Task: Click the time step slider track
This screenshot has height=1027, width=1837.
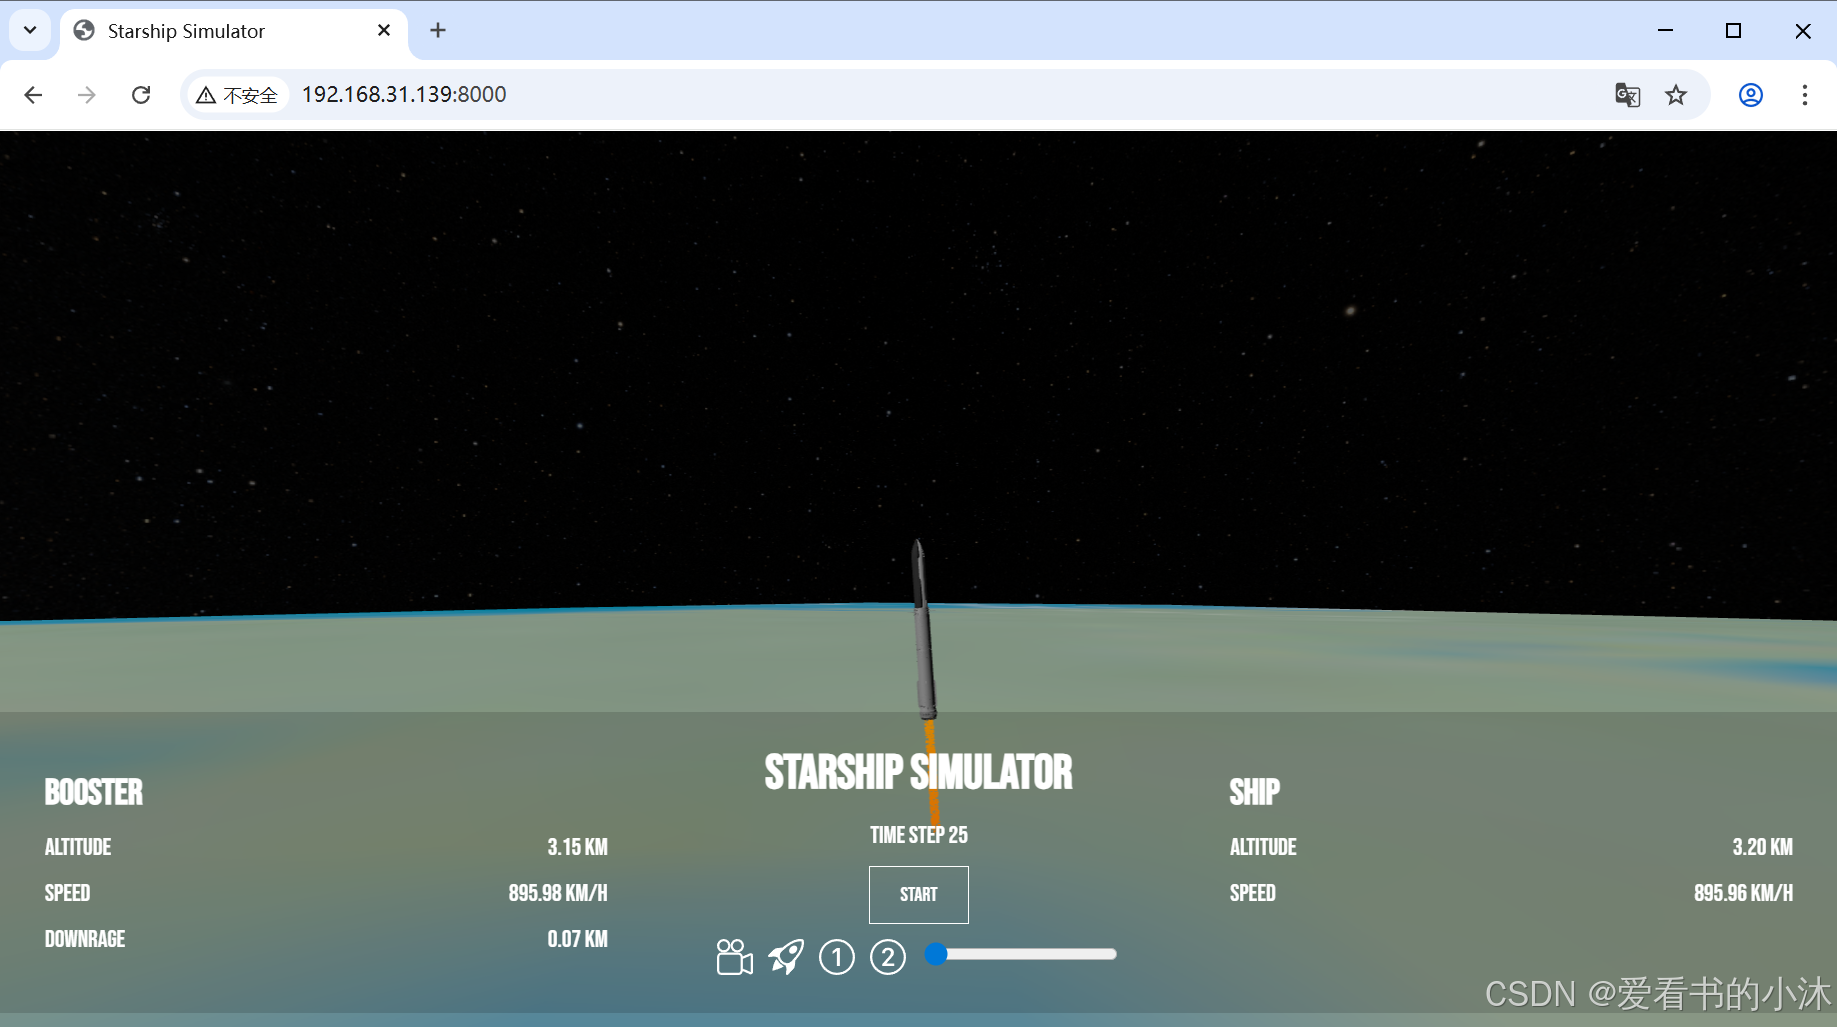Action: point(1021,954)
